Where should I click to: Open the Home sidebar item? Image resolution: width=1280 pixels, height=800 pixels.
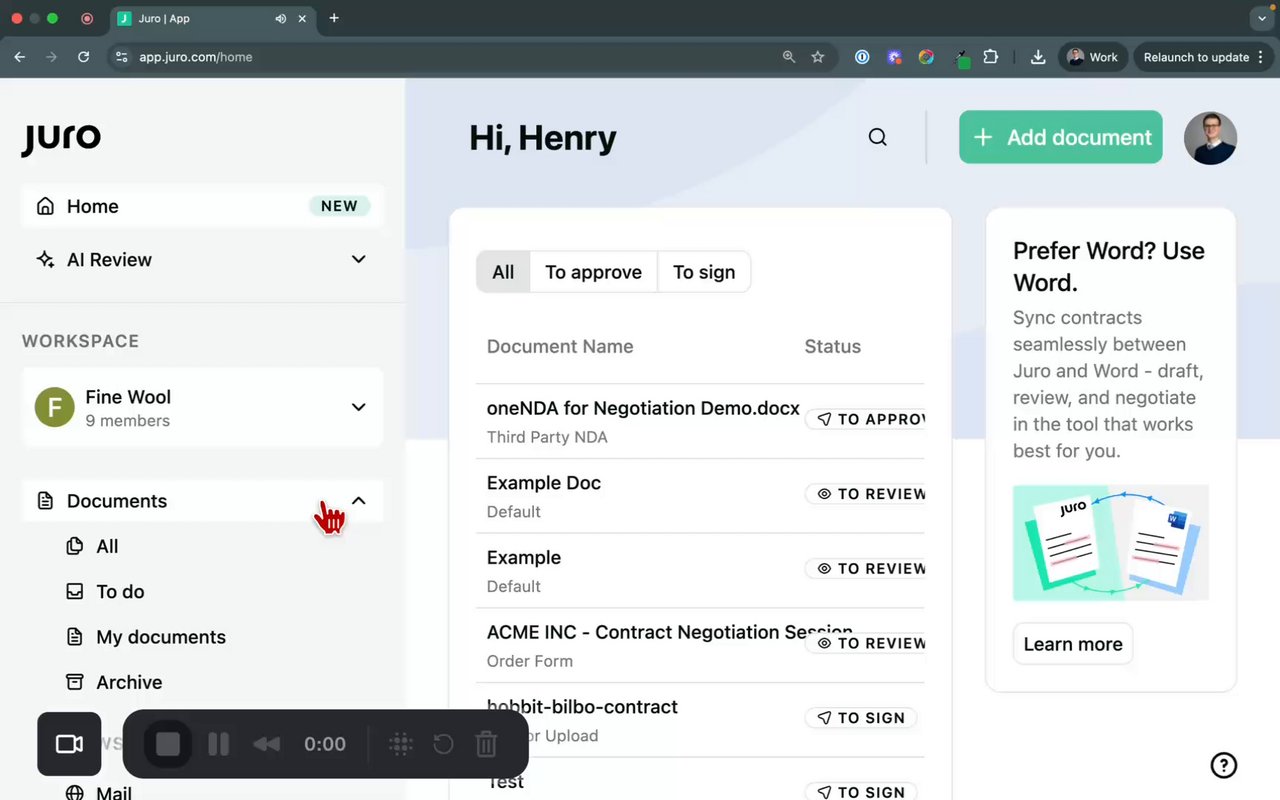(x=202, y=206)
